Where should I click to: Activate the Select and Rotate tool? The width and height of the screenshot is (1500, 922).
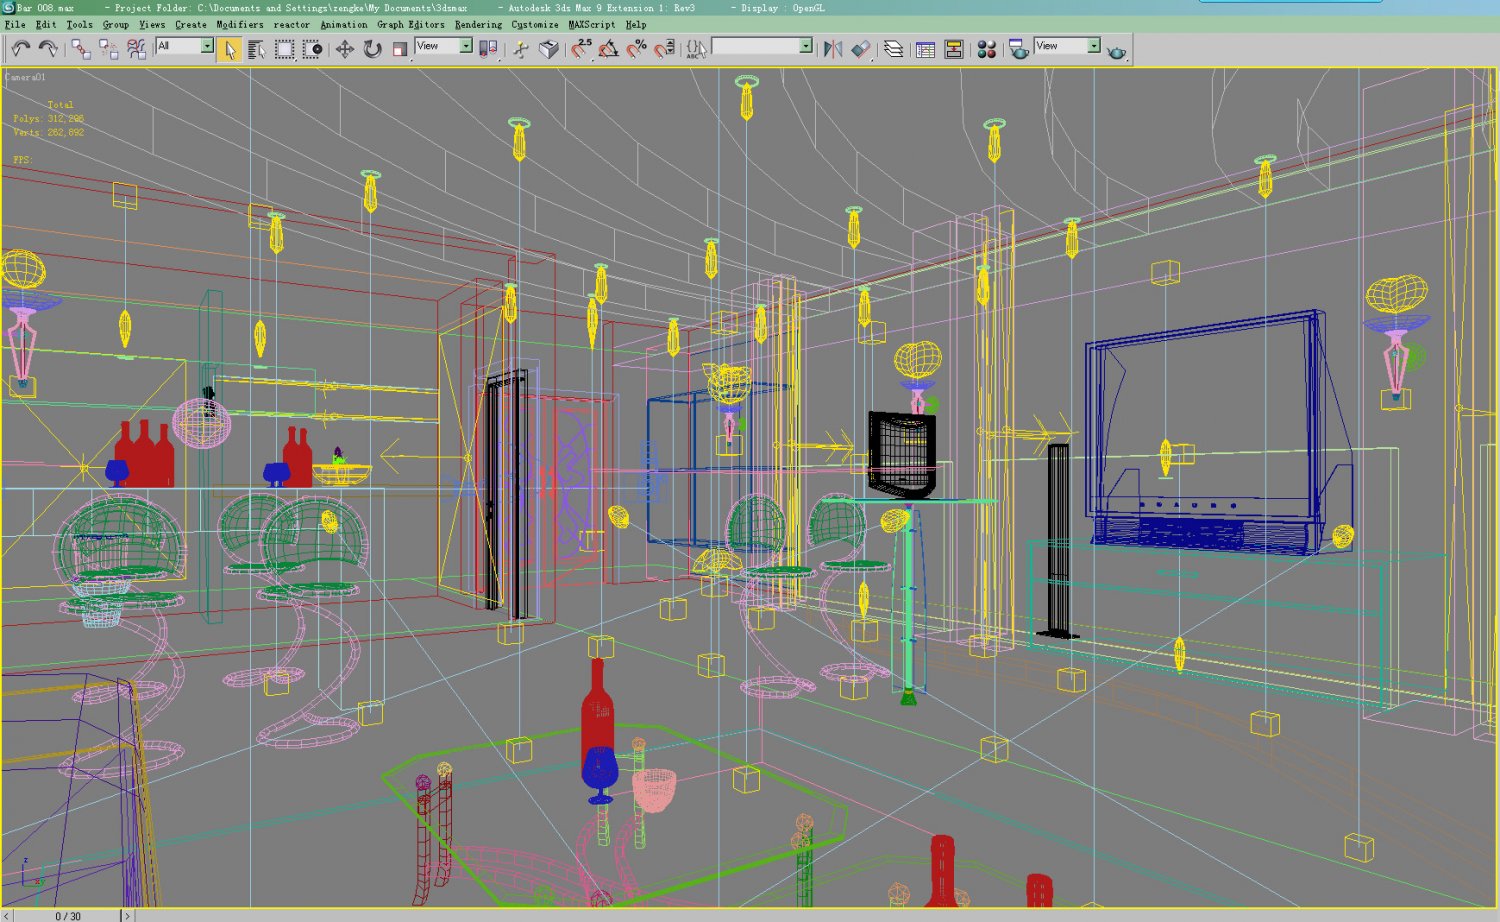coord(371,46)
